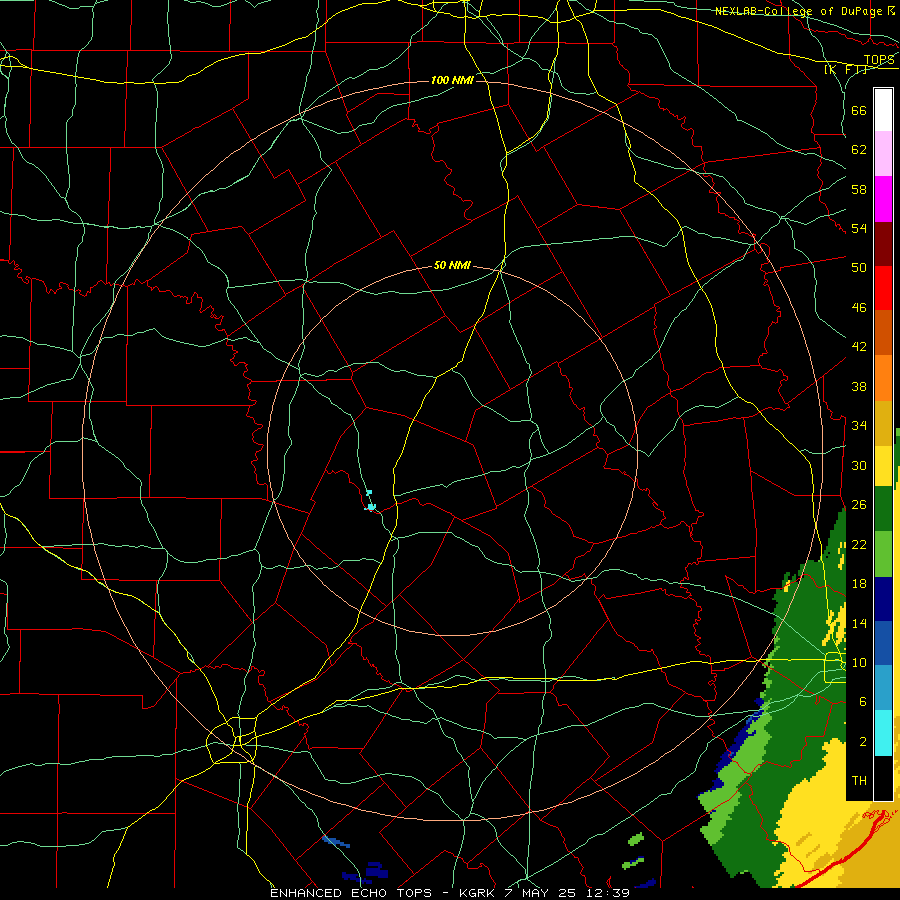Click the legend value "22"
900x900 pixels.
(859, 545)
